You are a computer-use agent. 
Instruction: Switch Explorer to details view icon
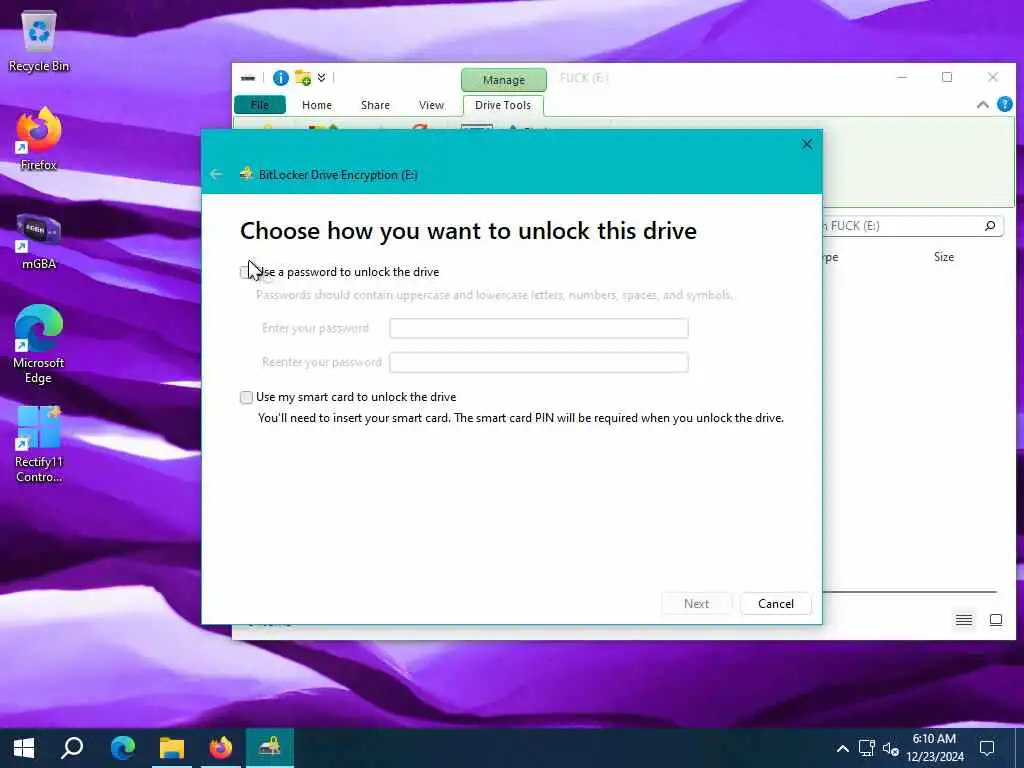[964, 620]
